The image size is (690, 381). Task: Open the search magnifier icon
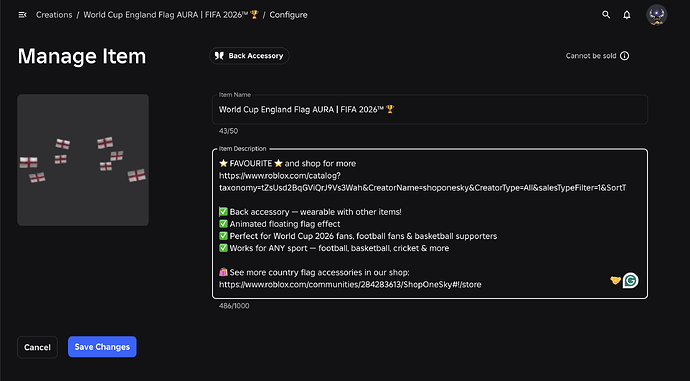coord(606,15)
